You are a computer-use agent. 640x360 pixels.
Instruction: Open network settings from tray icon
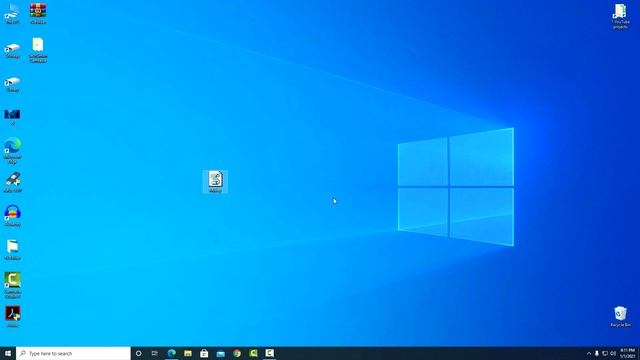[605, 353]
